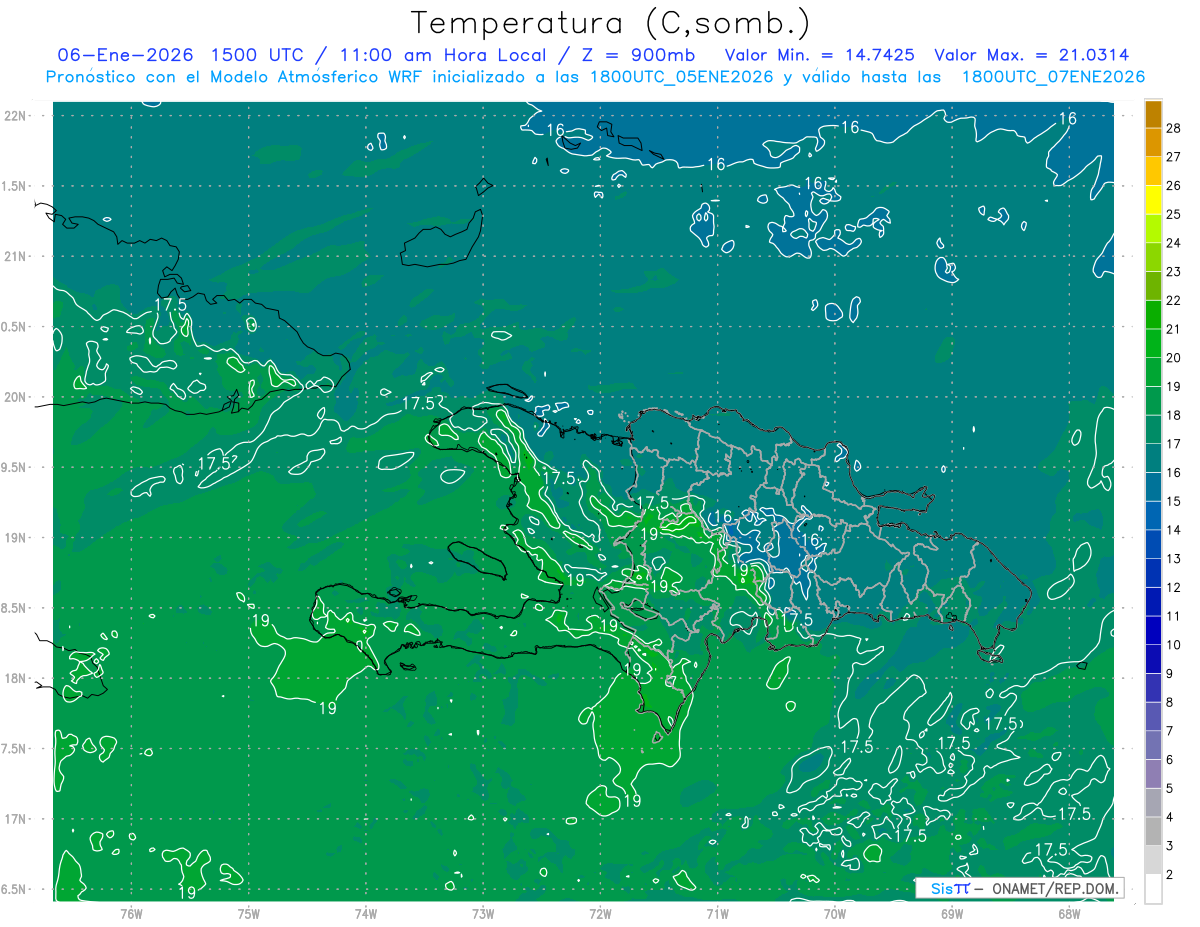Select the date text "06-Ene-2026"
The height and width of the screenshot is (927, 1200).
(126, 55)
